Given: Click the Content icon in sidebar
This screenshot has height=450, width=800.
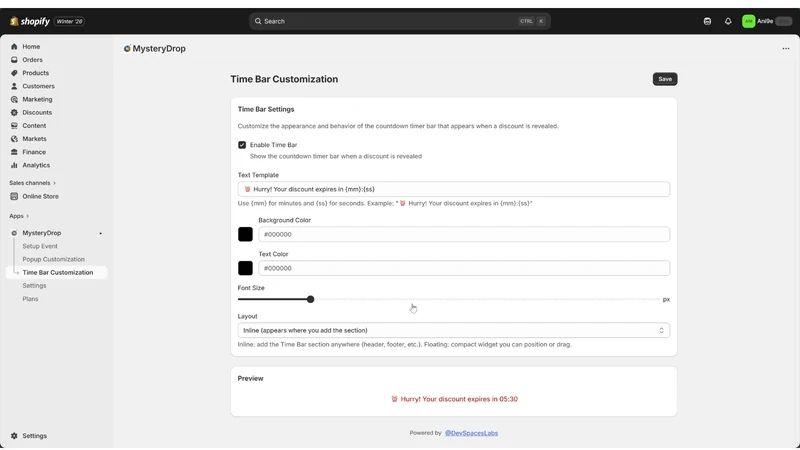Looking at the screenshot, I should click(14, 126).
